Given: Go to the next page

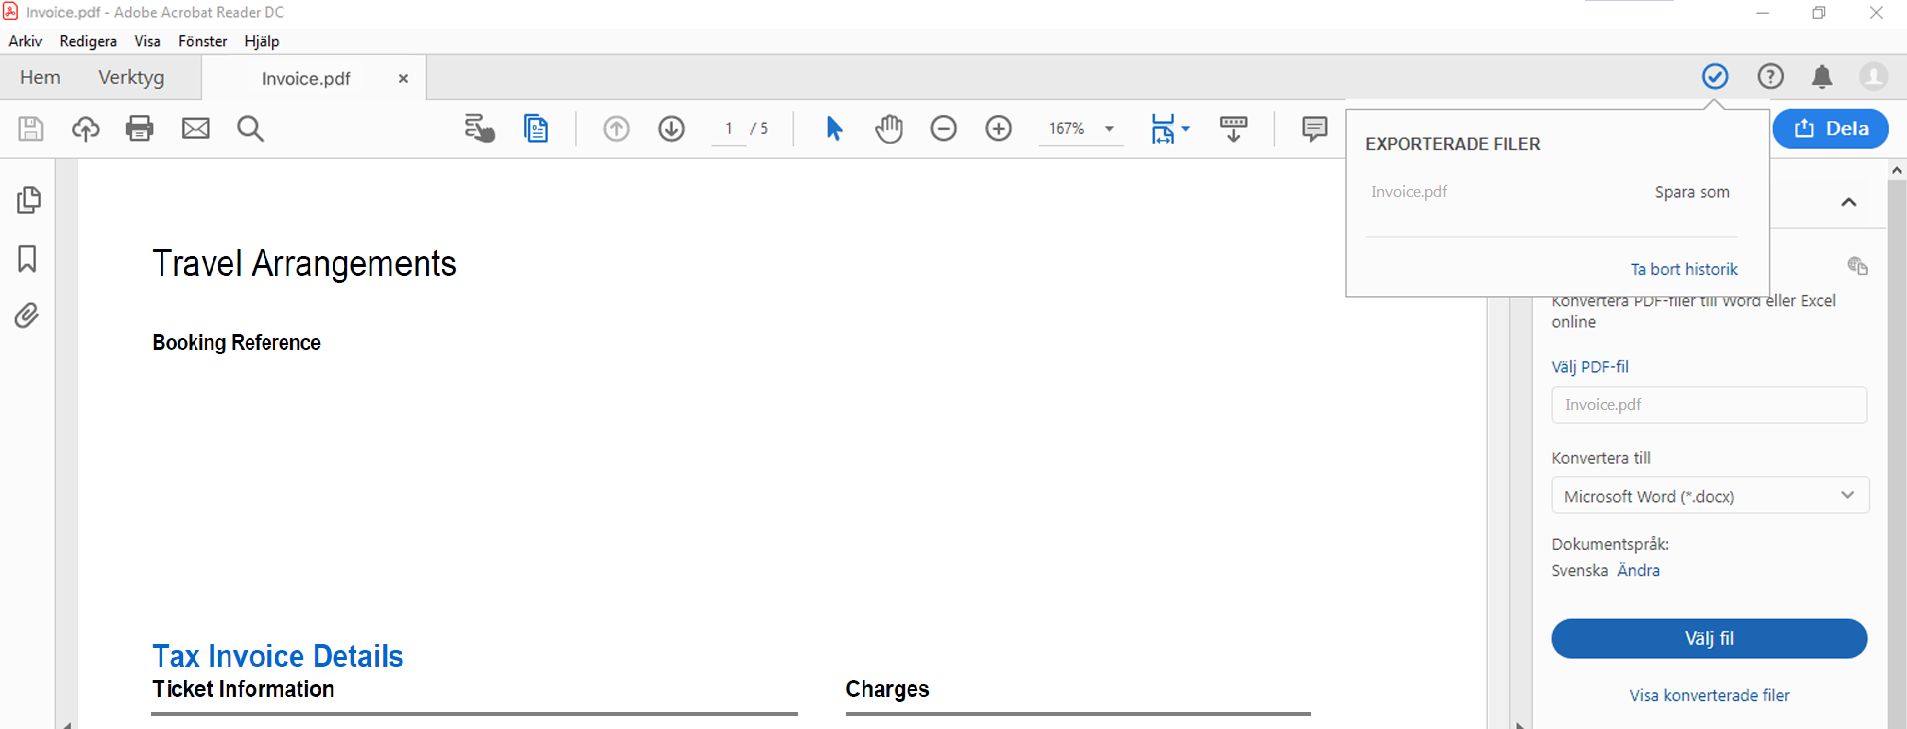Looking at the screenshot, I should pos(672,129).
